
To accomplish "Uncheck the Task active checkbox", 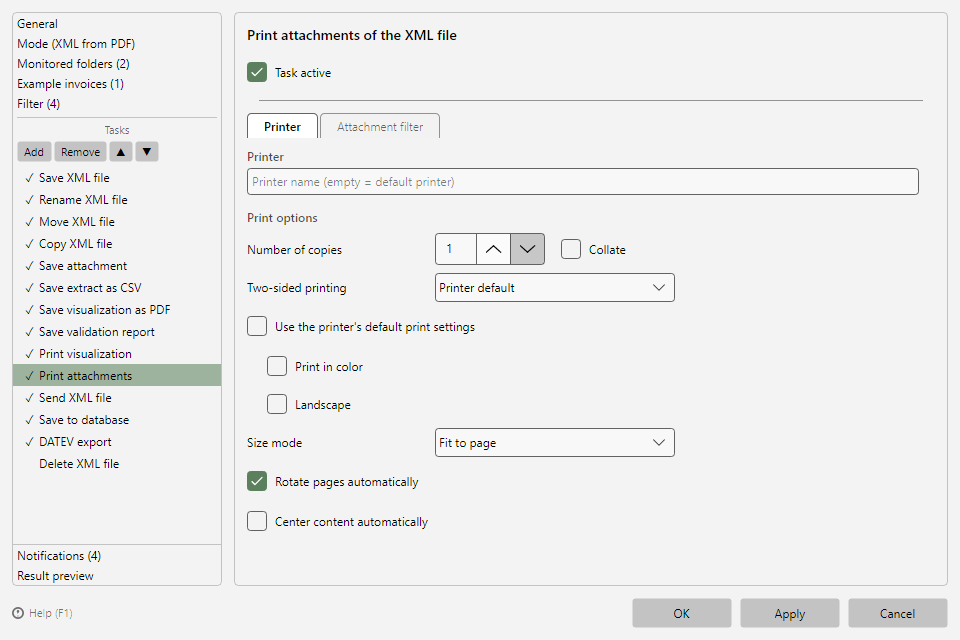I will (257, 72).
